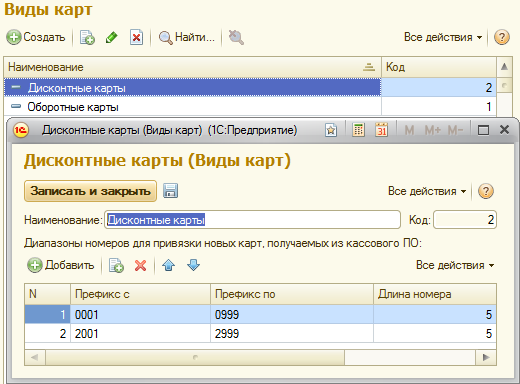Click the Записать и закрыть button

[90, 191]
